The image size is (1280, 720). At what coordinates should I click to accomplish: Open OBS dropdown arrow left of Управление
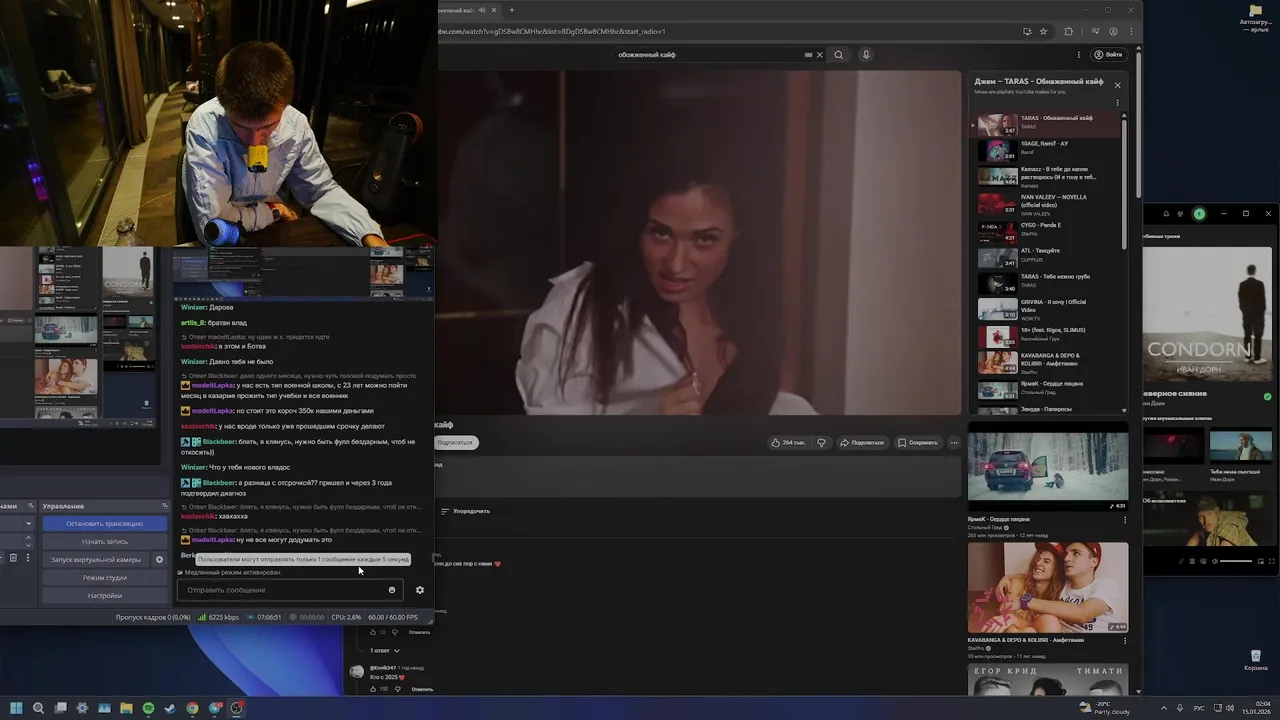28,524
